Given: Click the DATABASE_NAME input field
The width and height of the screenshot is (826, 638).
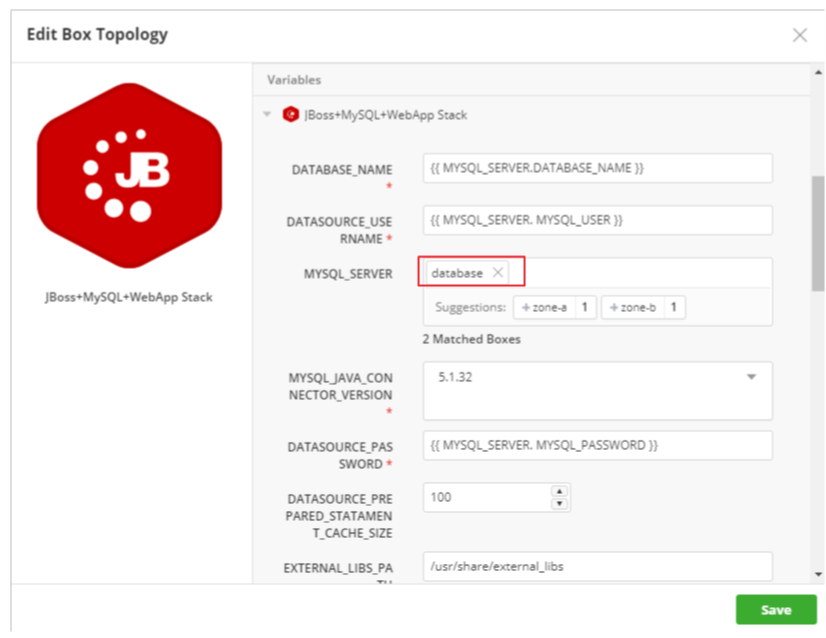Looking at the screenshot, I should point(598,168).
